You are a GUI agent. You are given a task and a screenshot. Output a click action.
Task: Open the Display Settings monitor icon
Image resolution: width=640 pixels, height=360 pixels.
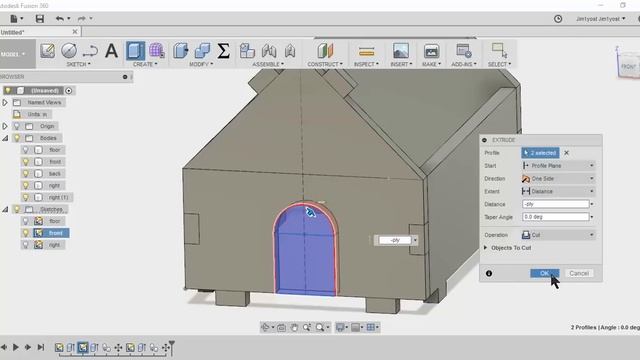click(340, 327)
